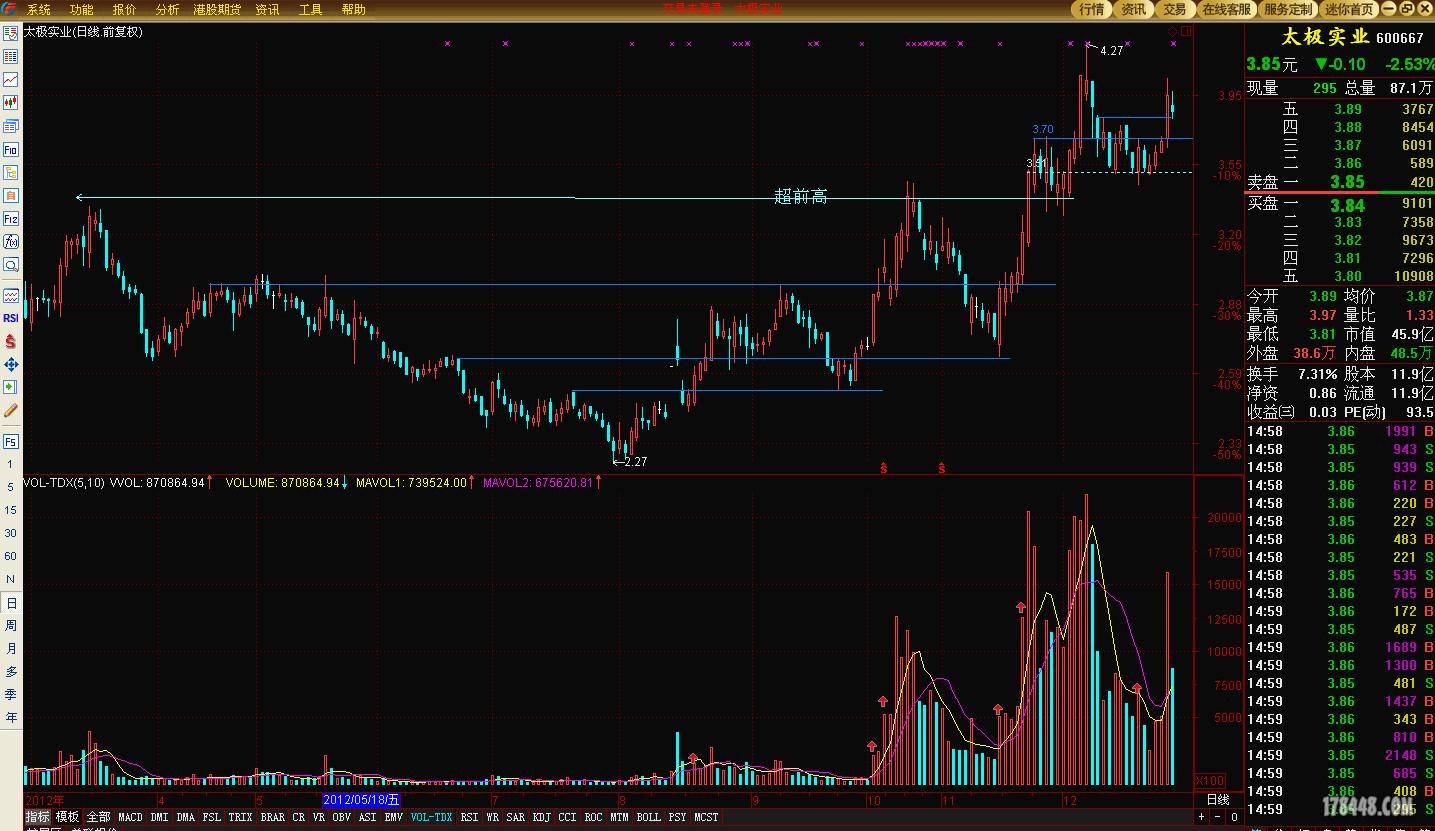Click the intraday line chart icon
The height and width of the screenshot is (831, 1435).
tap(11, 79)
